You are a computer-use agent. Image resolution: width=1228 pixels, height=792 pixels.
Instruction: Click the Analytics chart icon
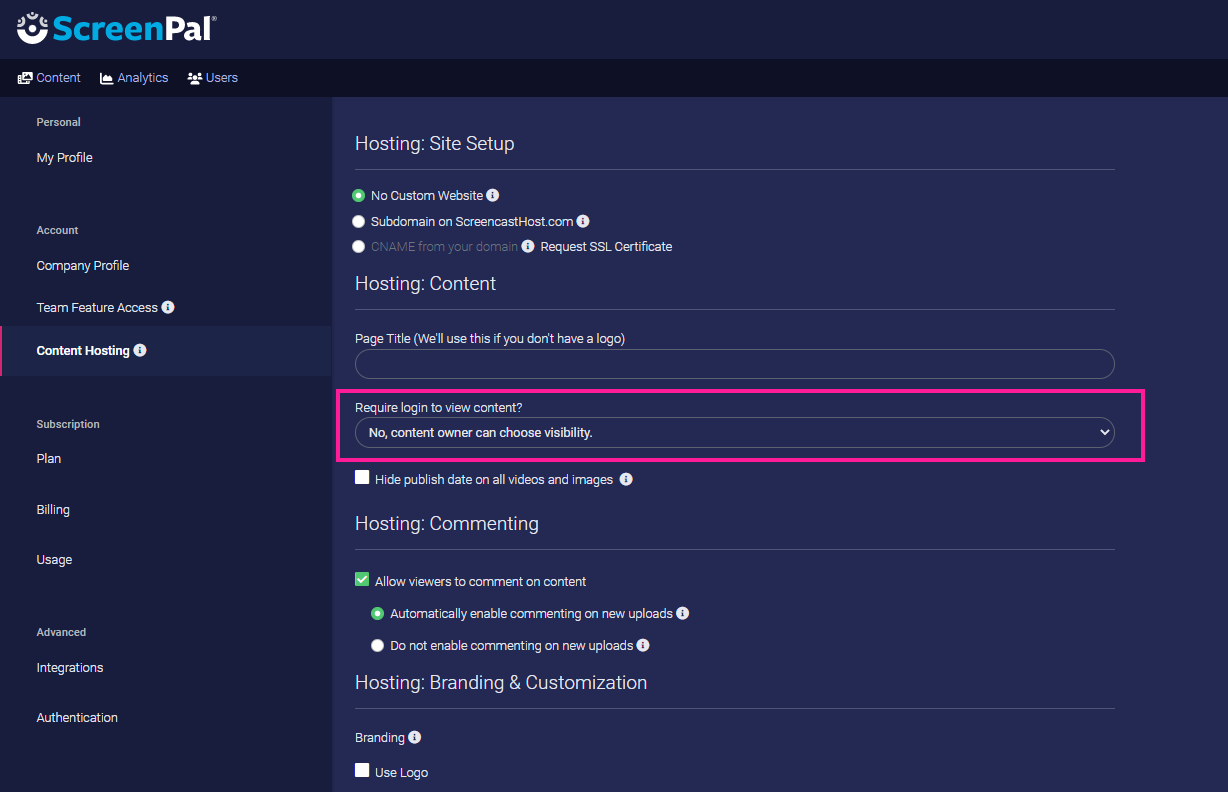106,78
